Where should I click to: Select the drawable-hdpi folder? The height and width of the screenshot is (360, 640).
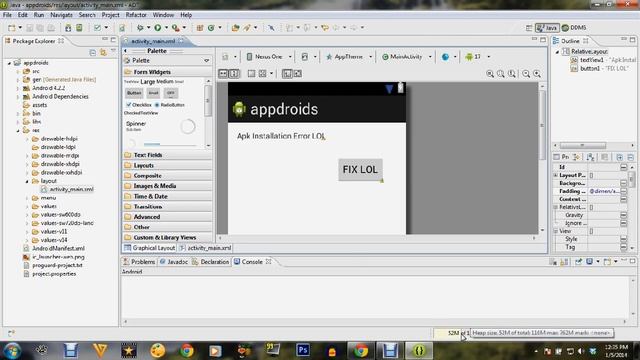55,139
